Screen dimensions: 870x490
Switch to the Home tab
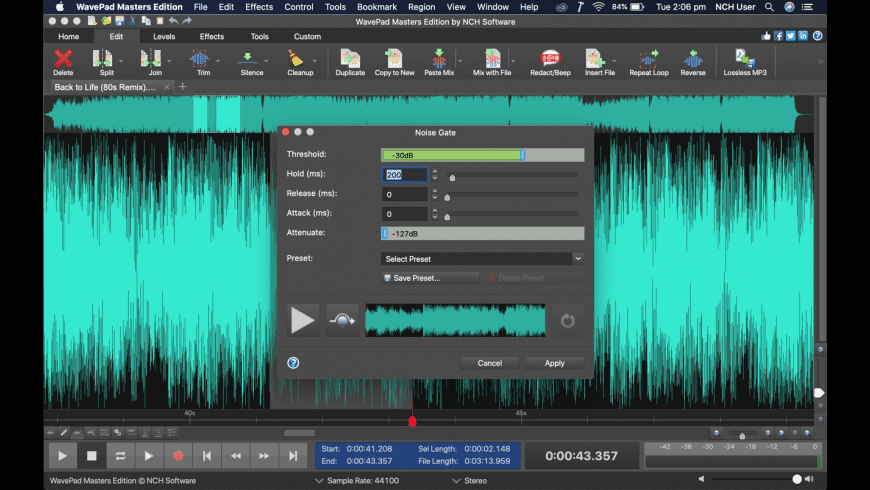coord(69,37)
